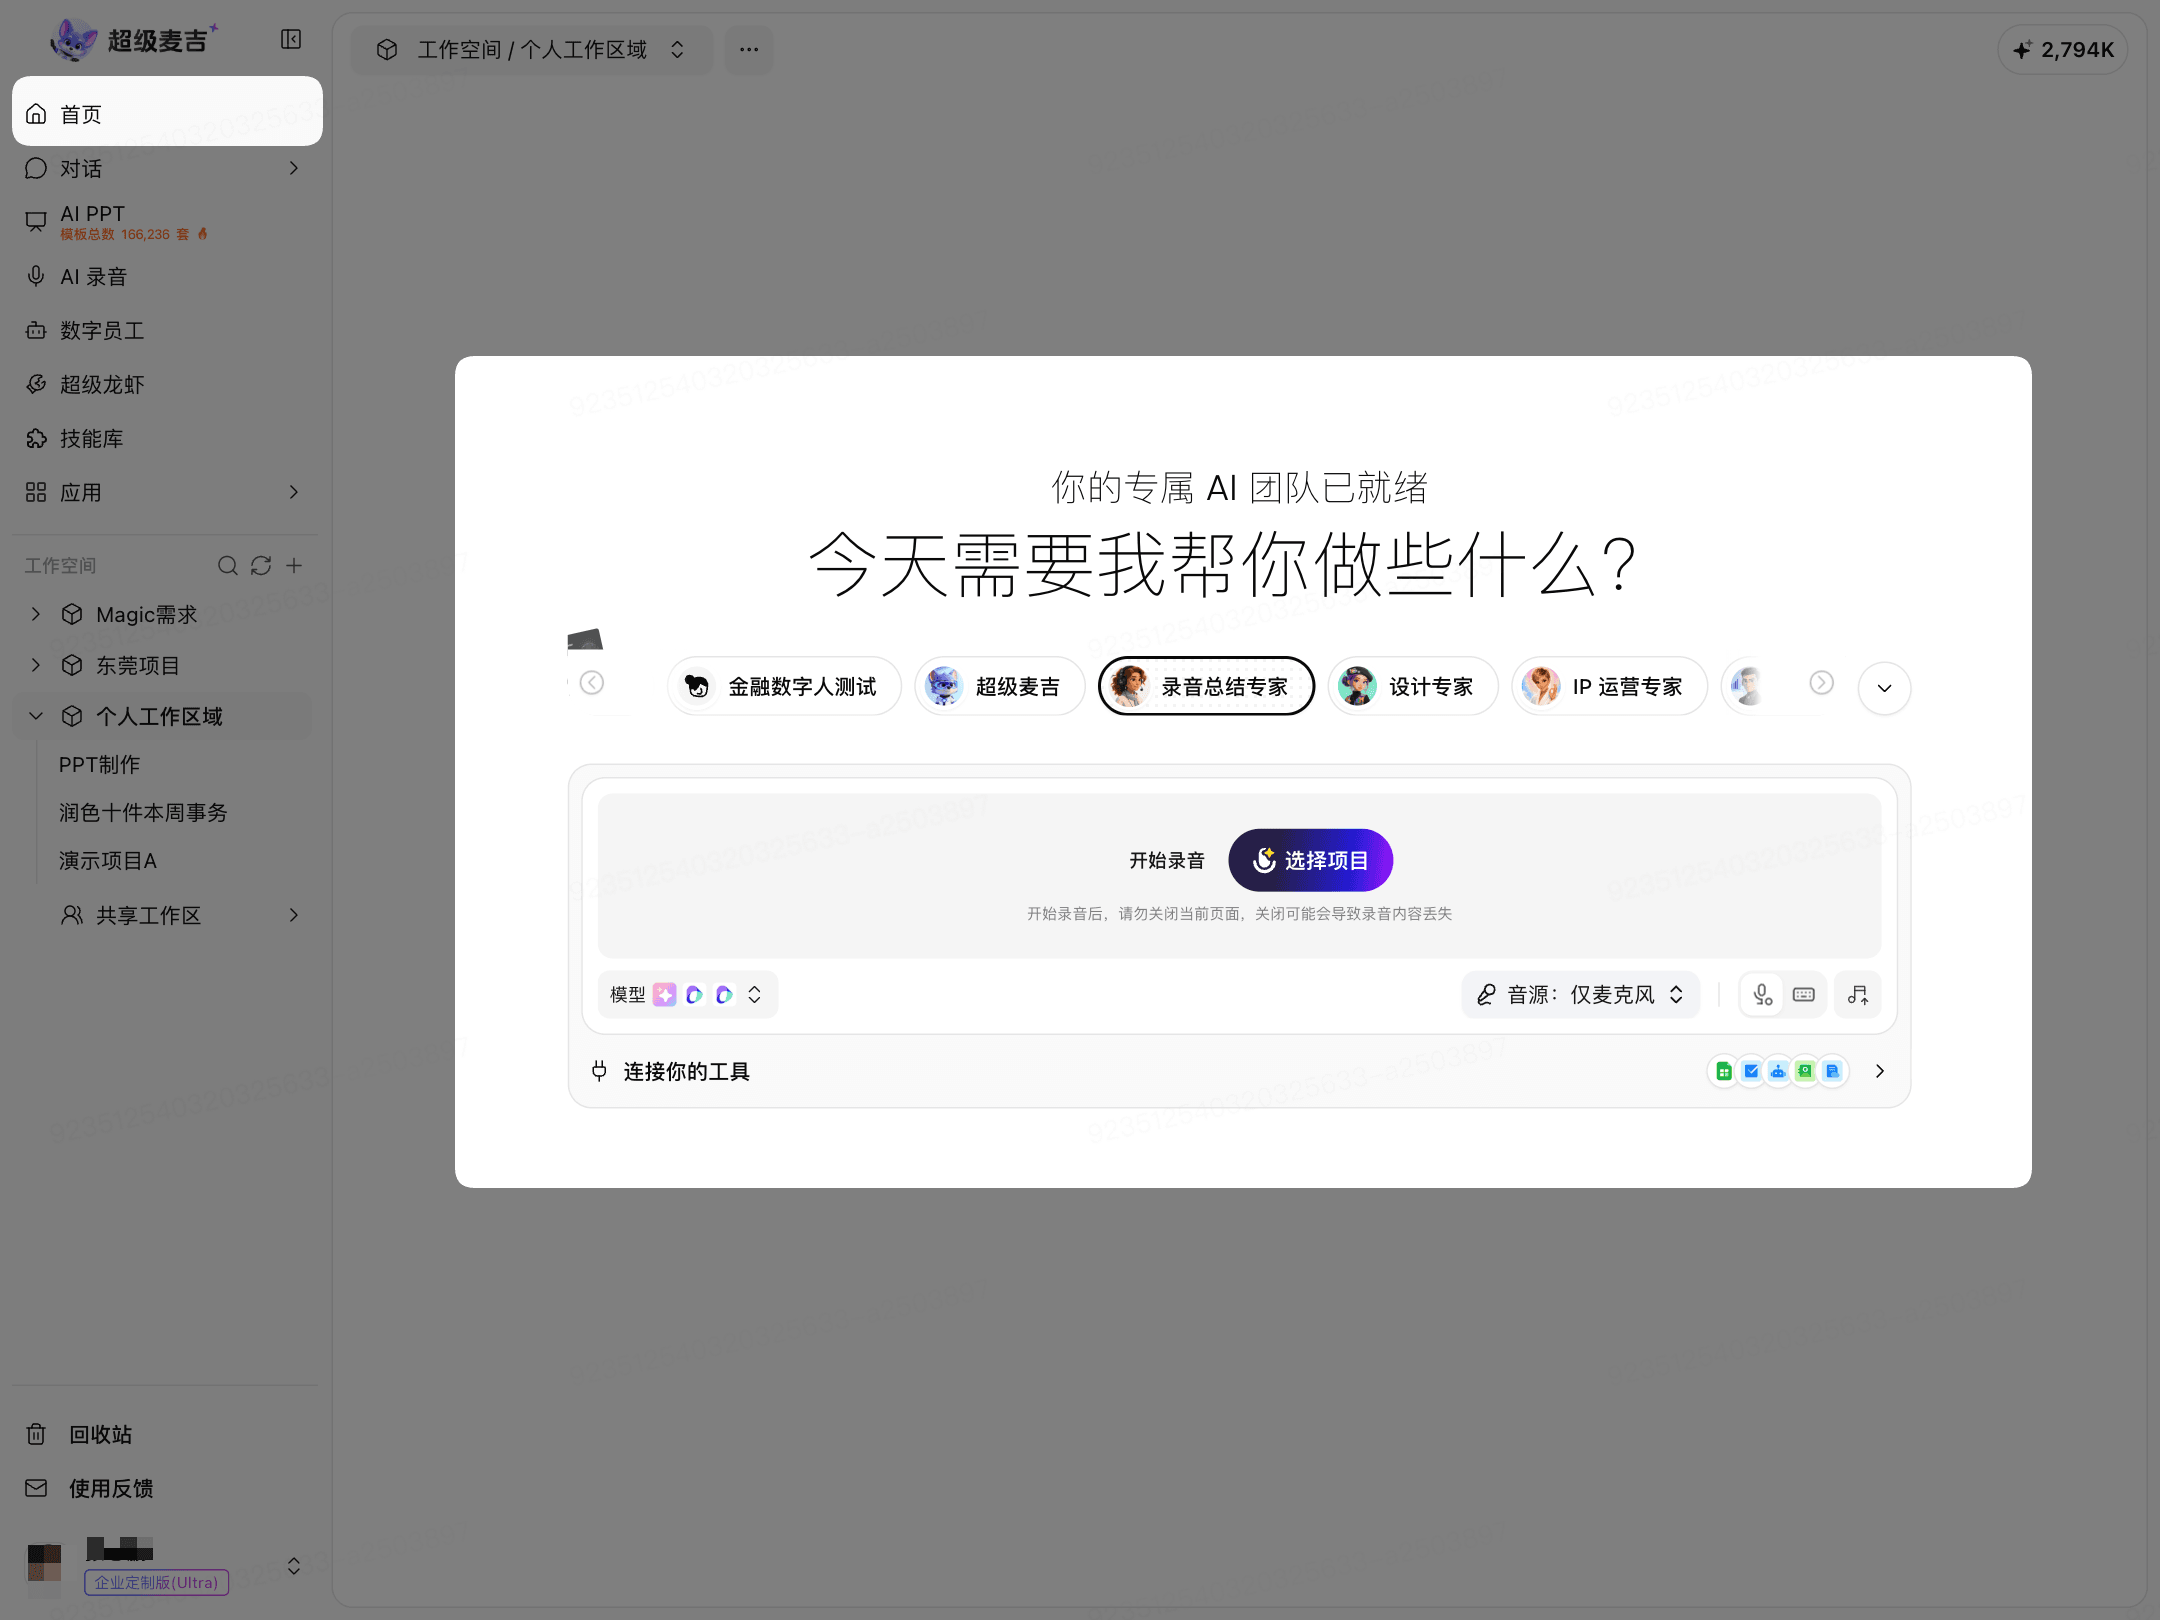The image size is (2160, 1620).
Task: Open the 演示项目A project
Action: click(108, 861)
